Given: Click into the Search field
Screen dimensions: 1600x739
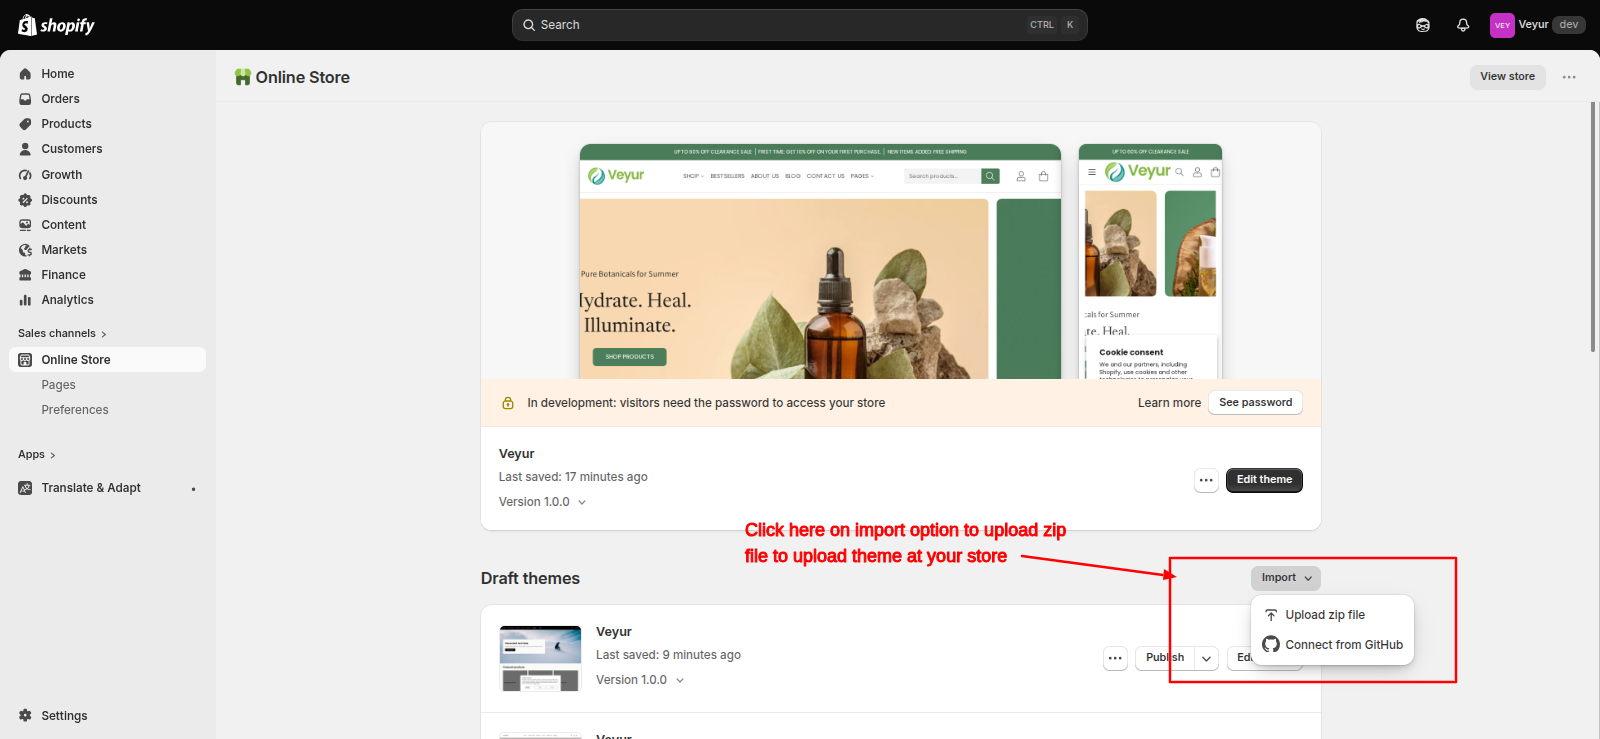Looking at the screenshot, I should 799,25.
